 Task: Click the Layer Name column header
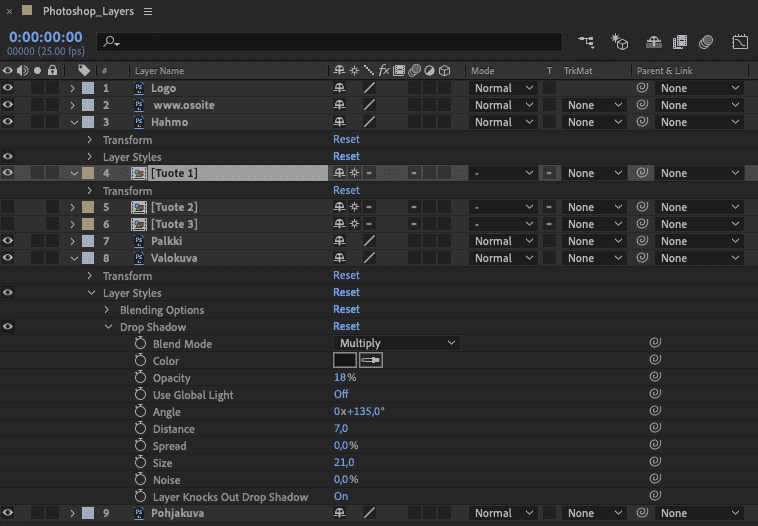coord(159,71)
